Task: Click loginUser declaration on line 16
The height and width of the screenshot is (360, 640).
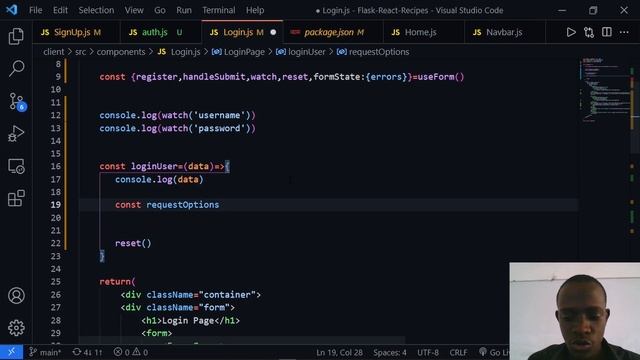Action: point(154,167)
